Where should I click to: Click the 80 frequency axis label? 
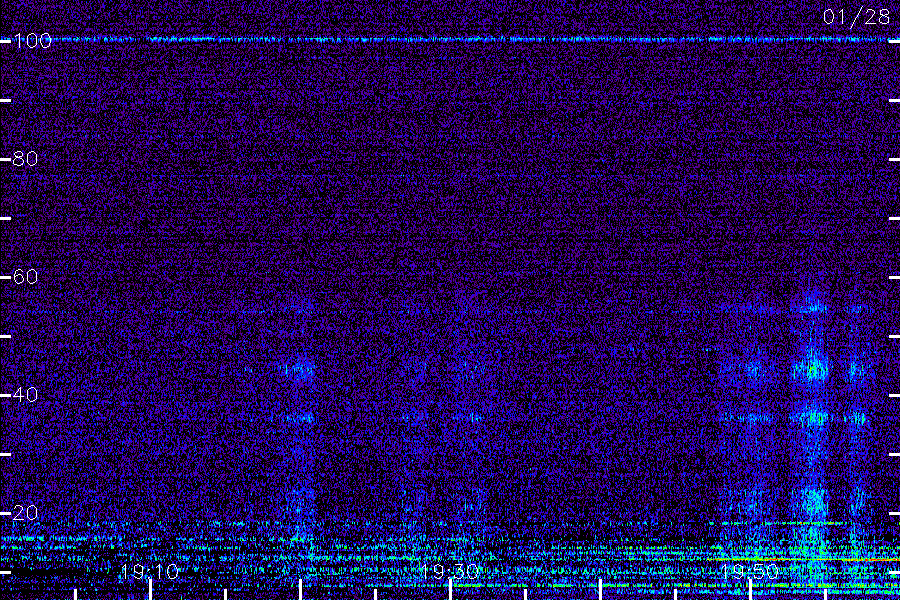tap(25, 159)
